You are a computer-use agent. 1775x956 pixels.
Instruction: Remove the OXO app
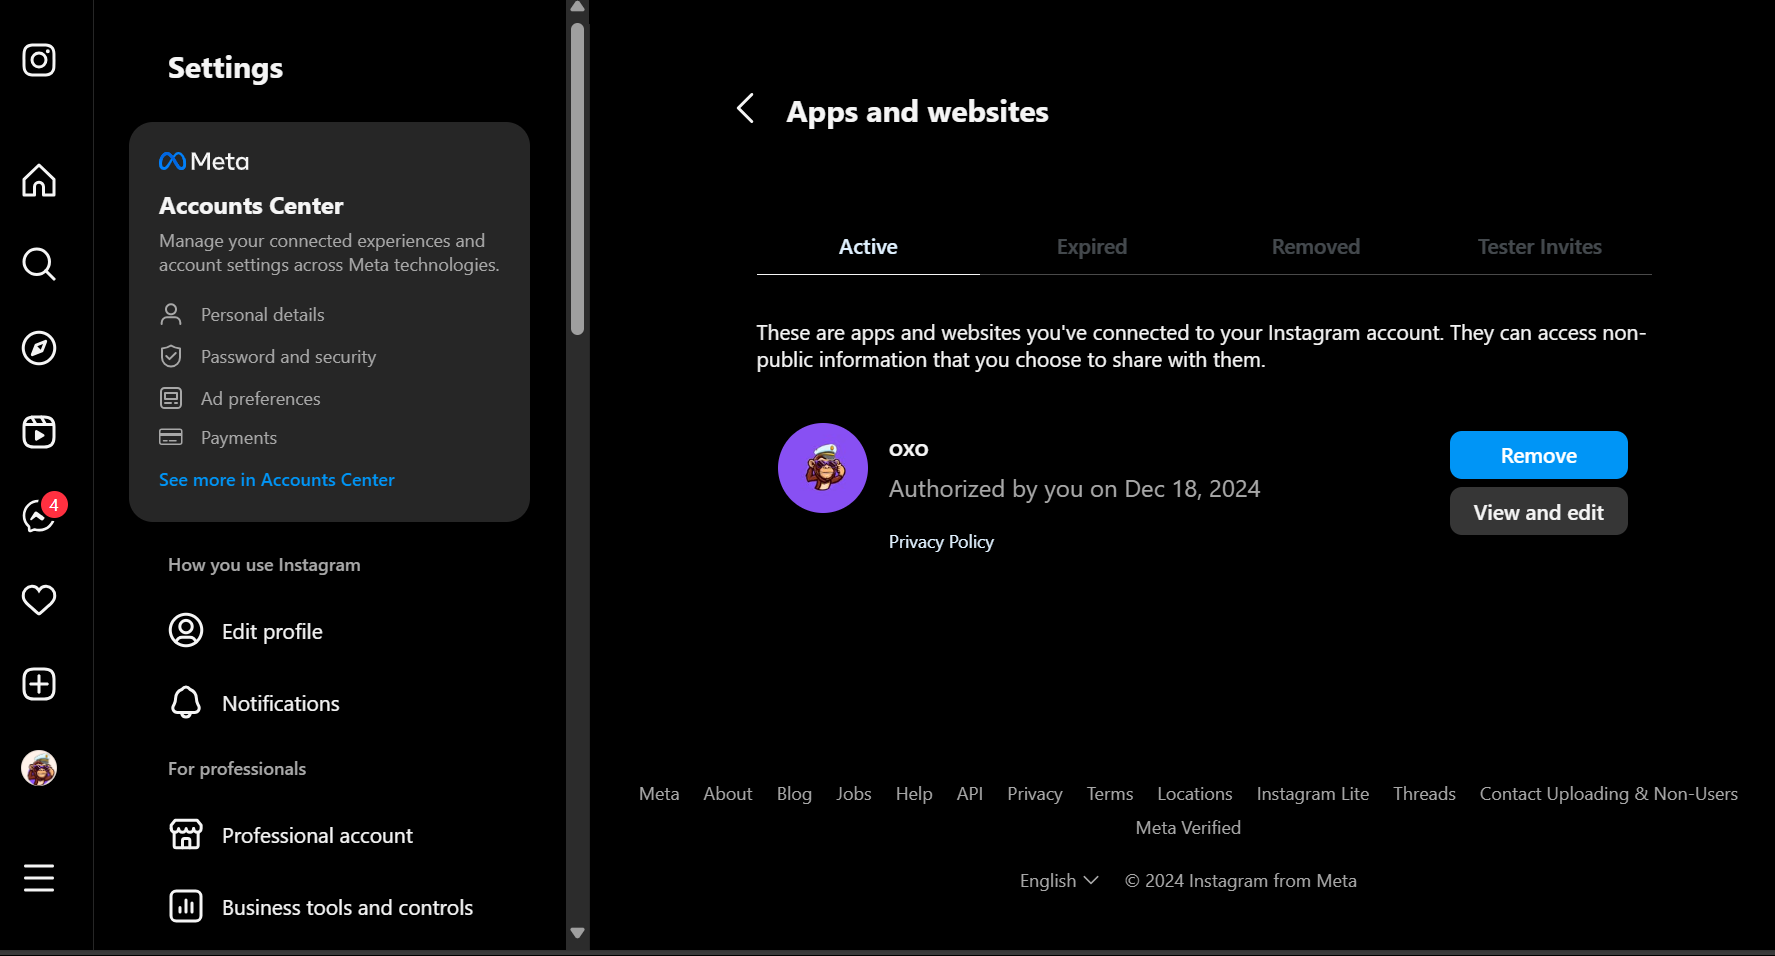tap(1539, 455)
